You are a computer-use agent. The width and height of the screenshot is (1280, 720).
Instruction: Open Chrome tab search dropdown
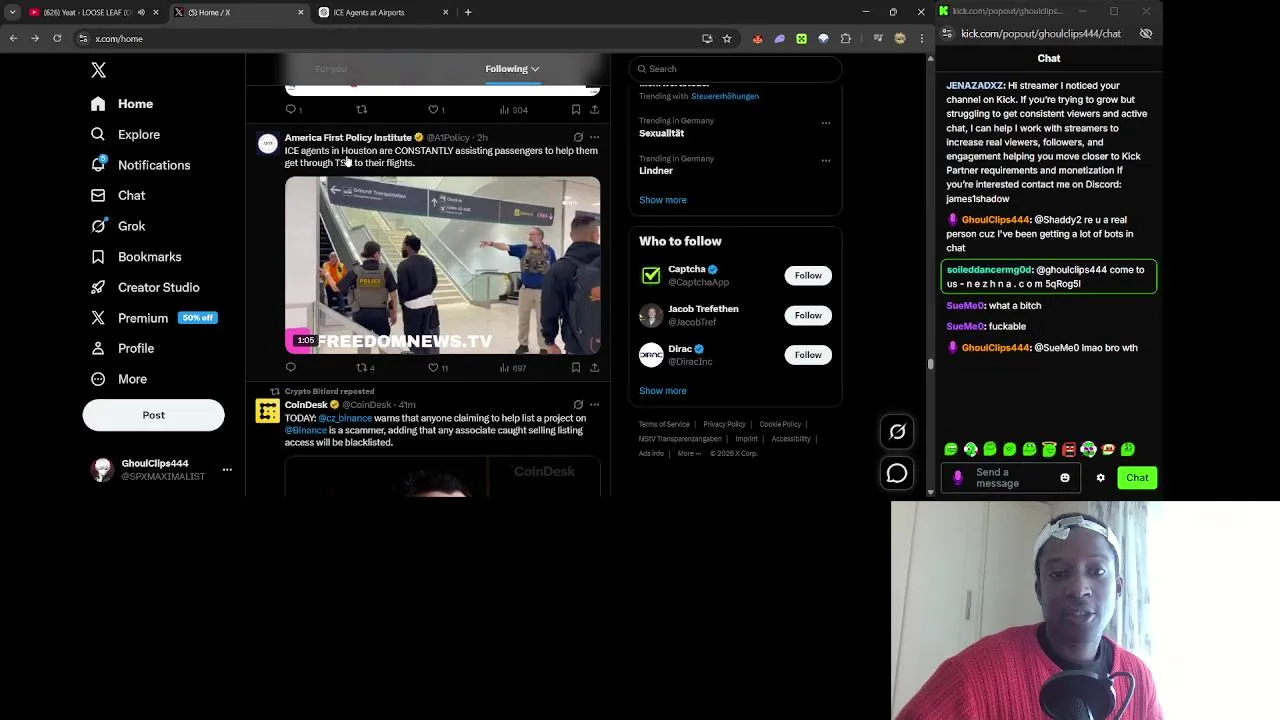coord(12,12)
